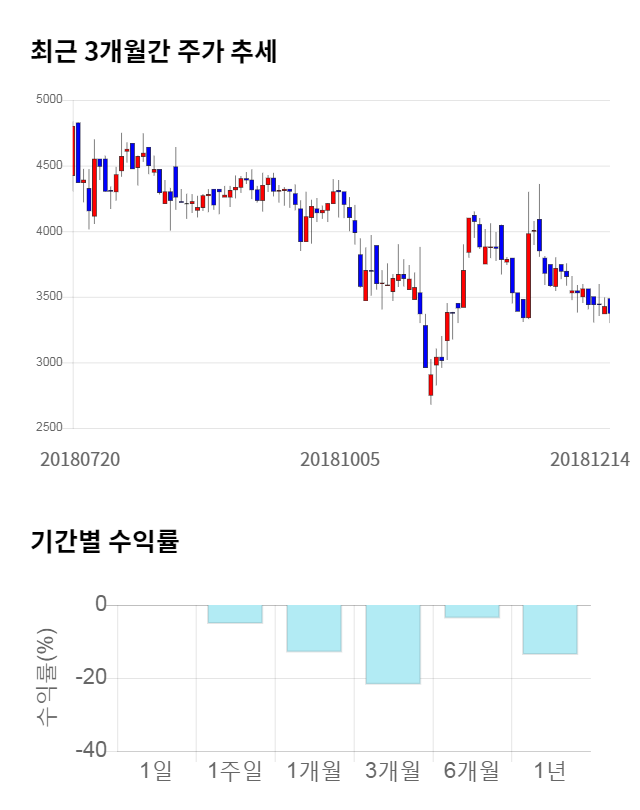Screen dimensions: 640x810
Task: Click the 1년 x-axis label
Action: [x=550, y=770]
